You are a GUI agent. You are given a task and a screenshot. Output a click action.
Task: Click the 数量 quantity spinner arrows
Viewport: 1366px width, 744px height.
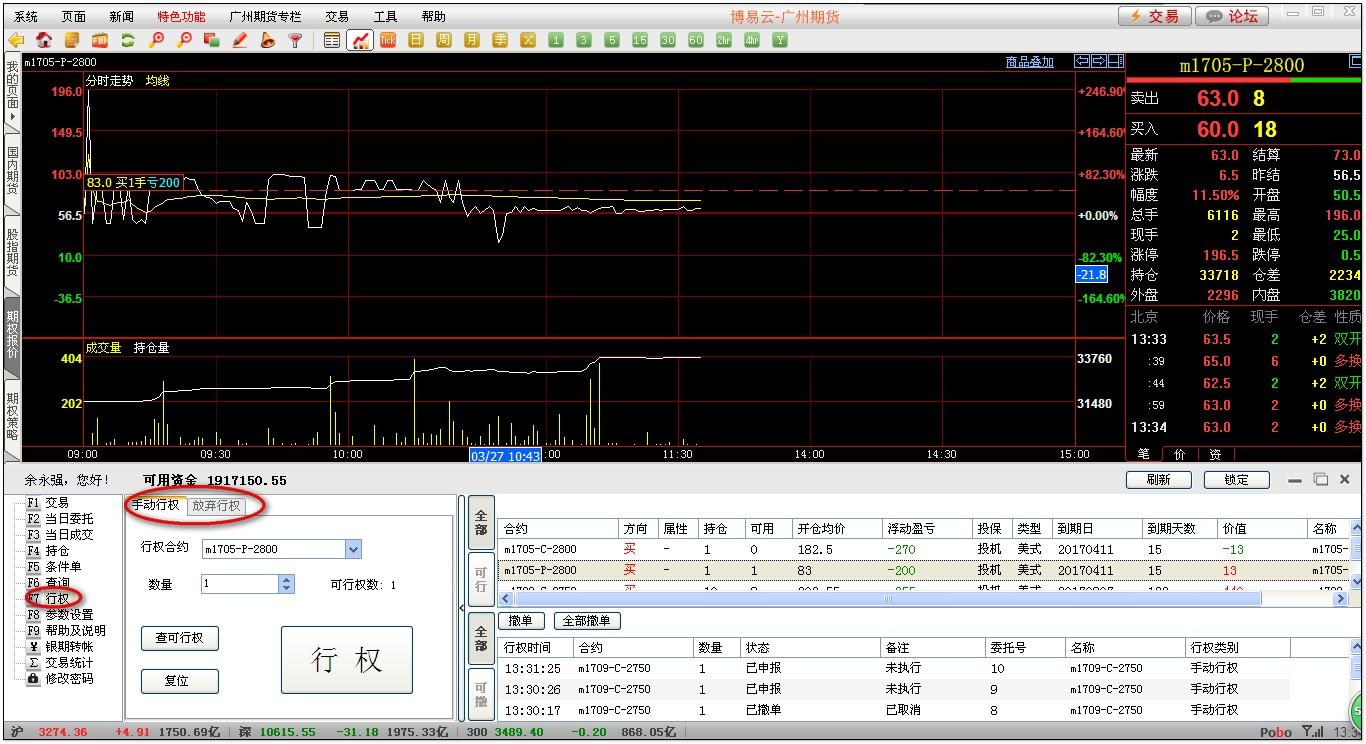coord(287,584)
